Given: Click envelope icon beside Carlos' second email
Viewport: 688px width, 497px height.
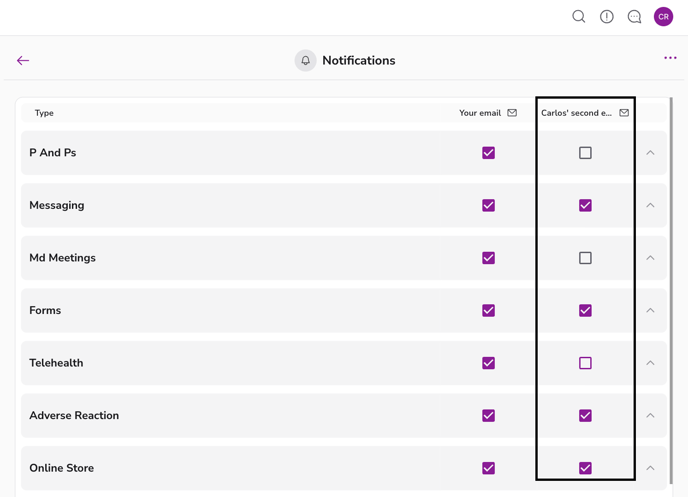Looking at the screenshot, I should [x=624, y=113].
